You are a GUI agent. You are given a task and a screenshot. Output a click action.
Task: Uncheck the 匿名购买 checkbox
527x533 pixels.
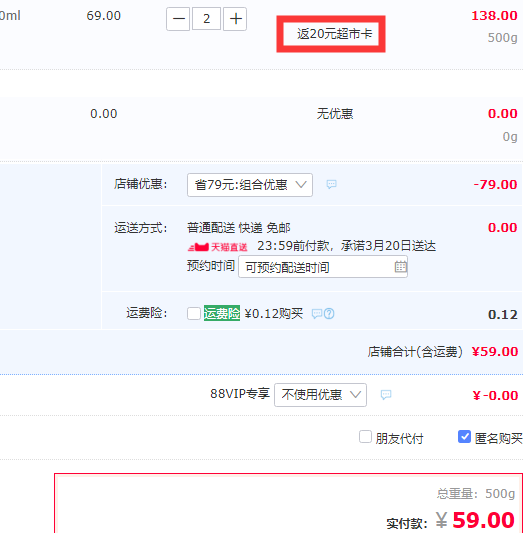click(x=464, y=437)
